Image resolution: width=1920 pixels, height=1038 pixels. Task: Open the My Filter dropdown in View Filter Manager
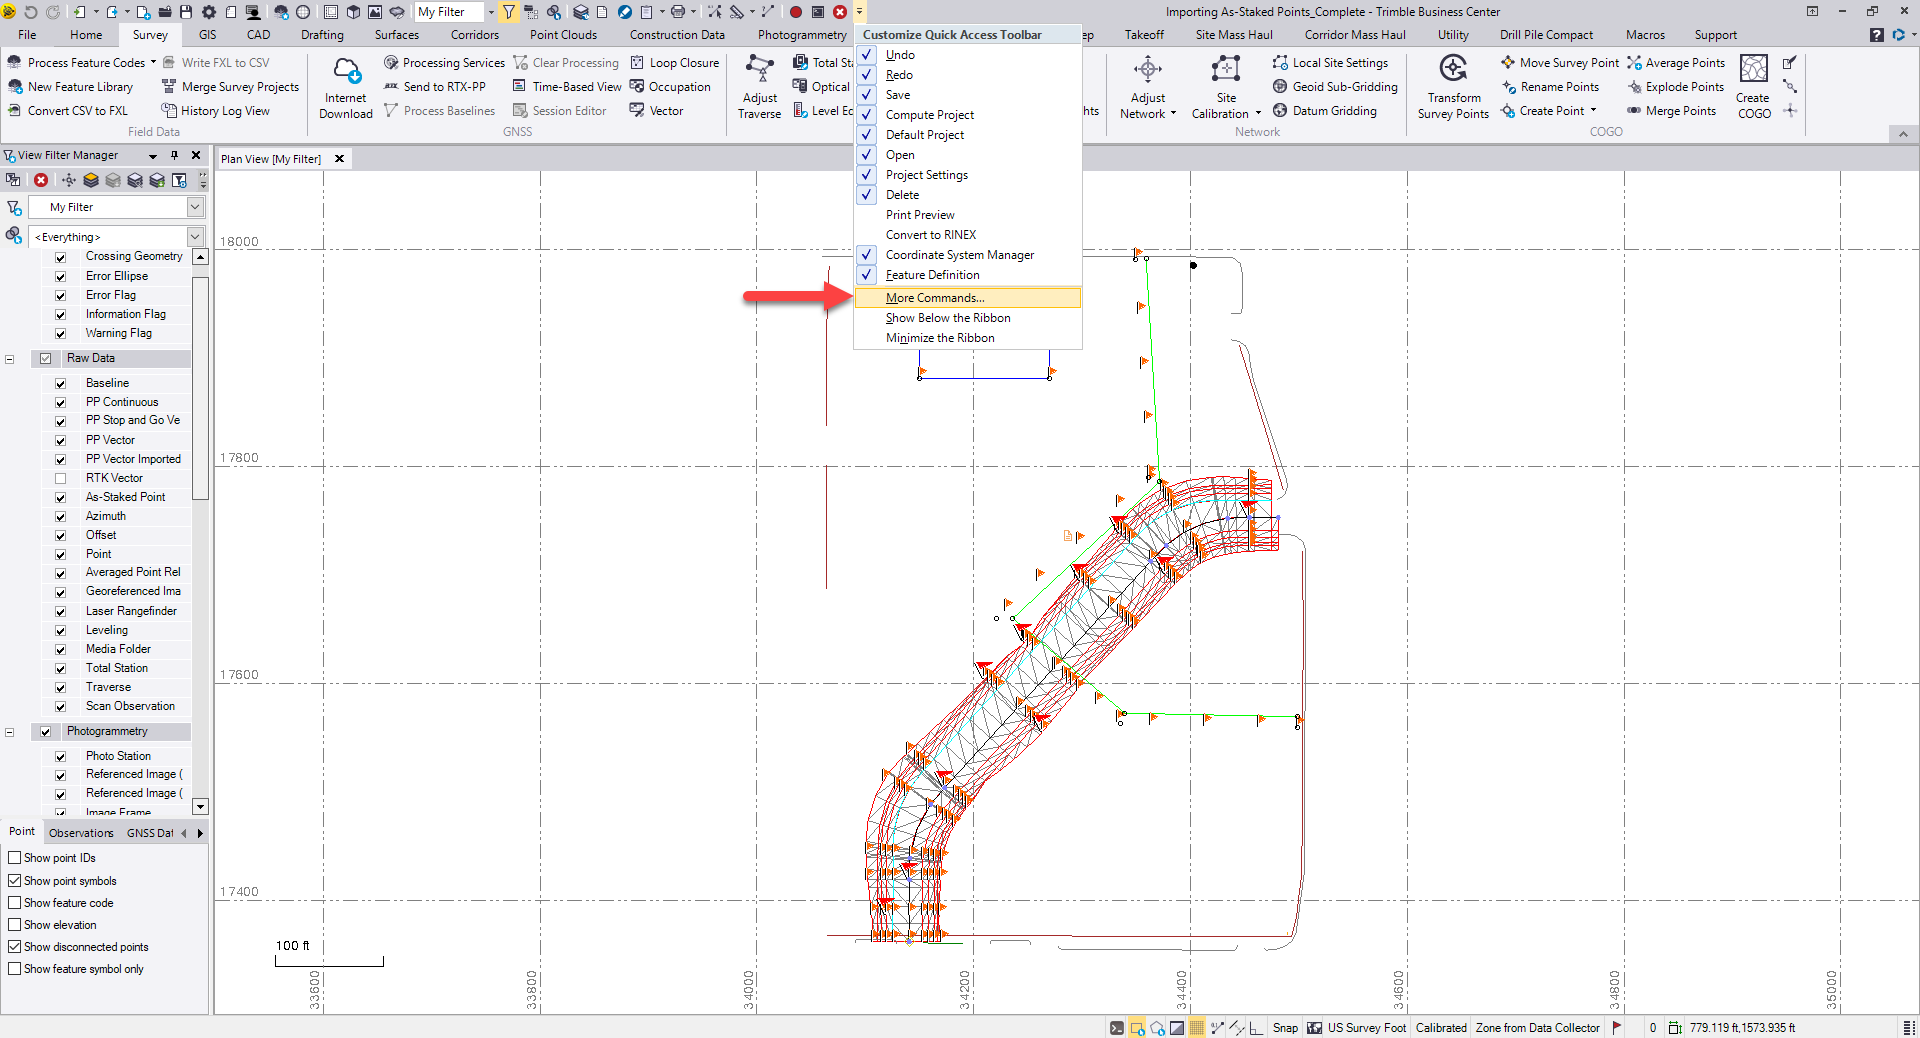(195, 207)
